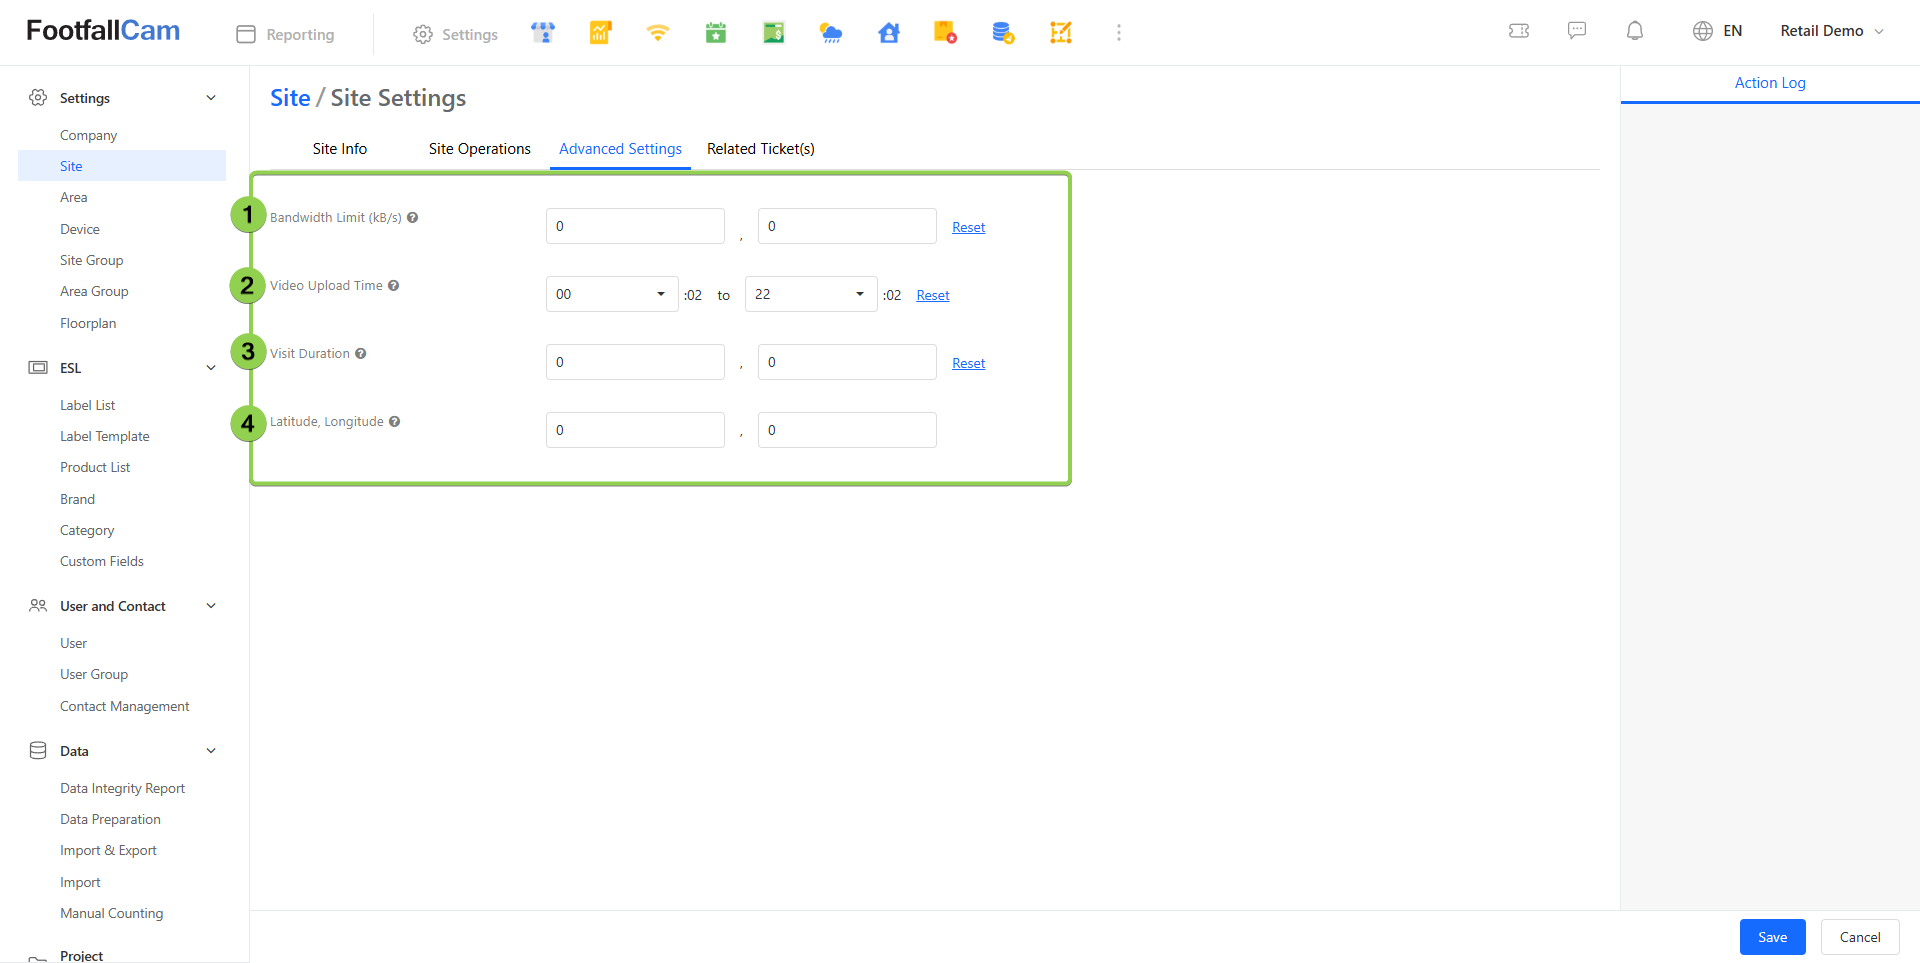Open the green calendar star icon

716,33
